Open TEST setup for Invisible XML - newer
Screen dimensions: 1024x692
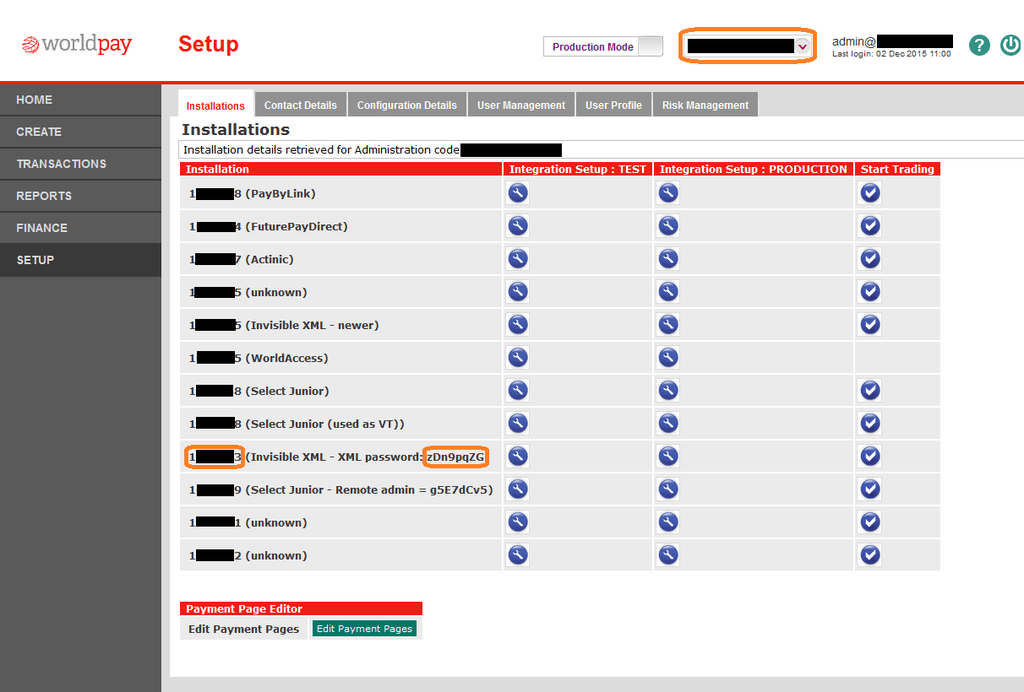tap(517, 324)
